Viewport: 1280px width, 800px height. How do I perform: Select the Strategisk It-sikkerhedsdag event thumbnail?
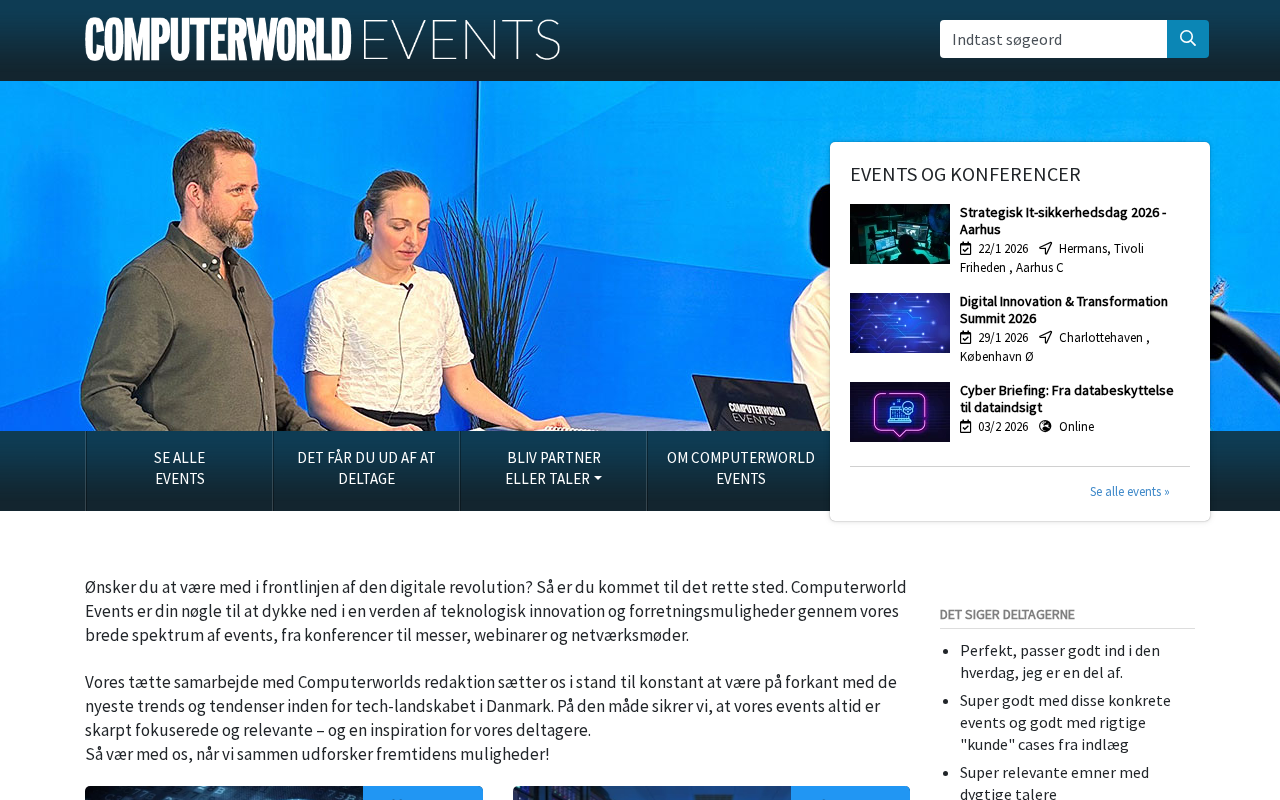900,234
